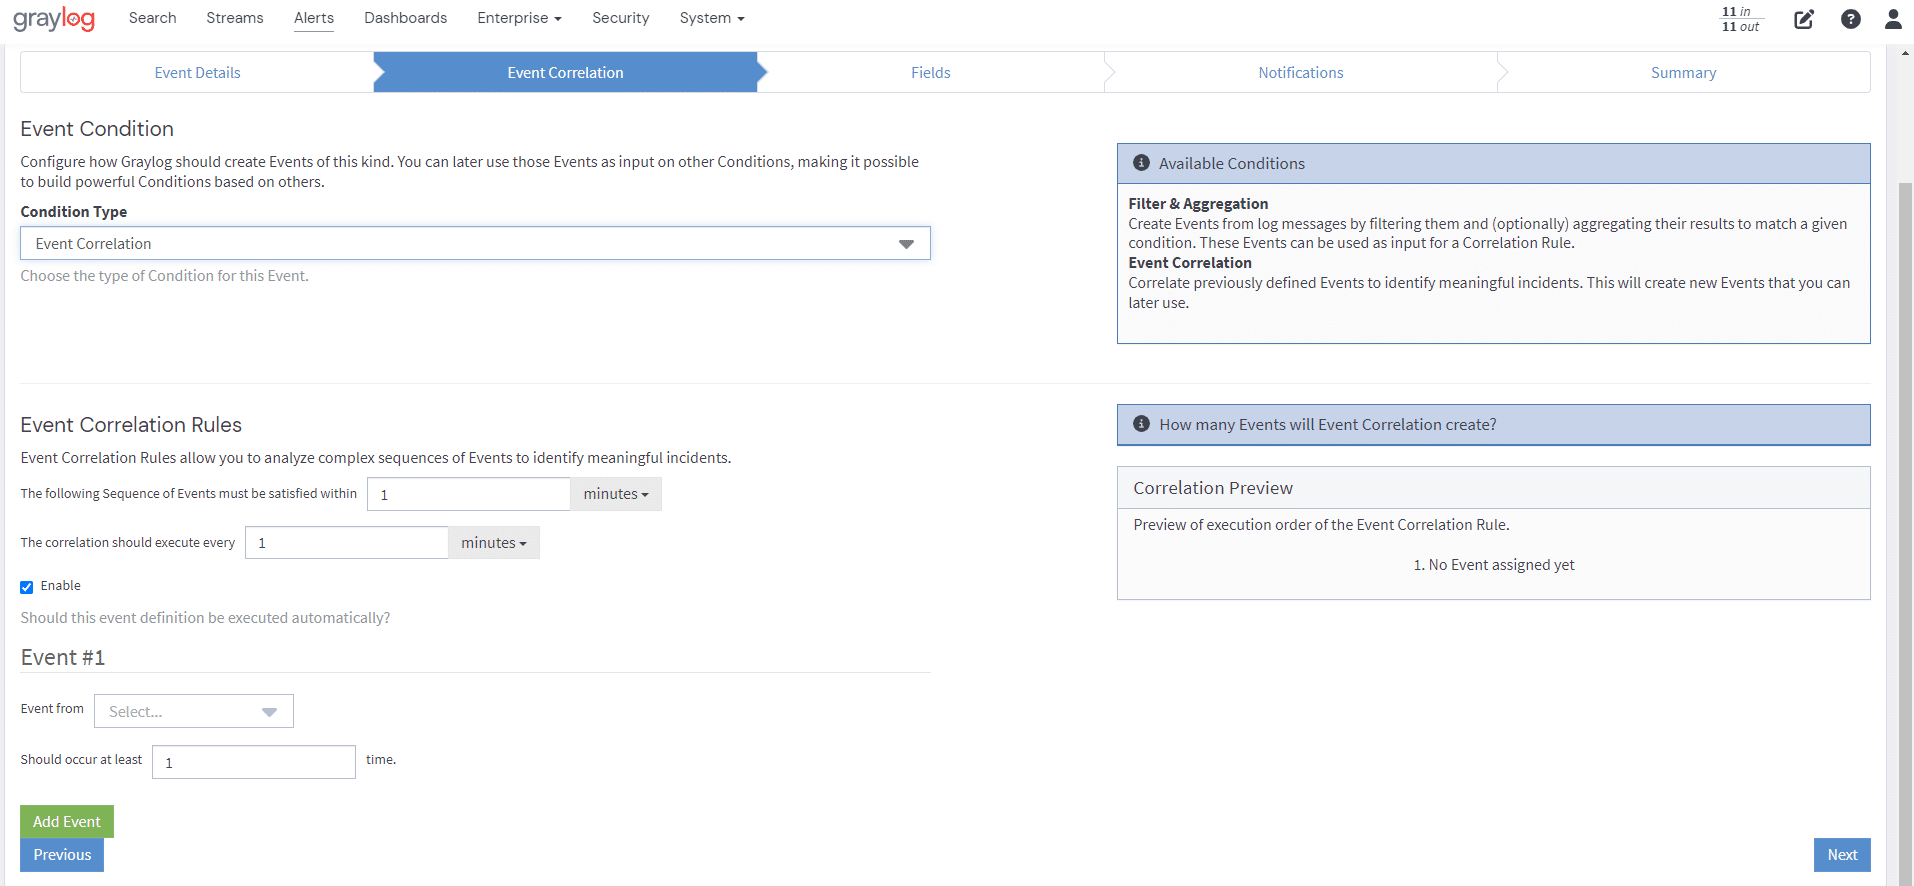1914x886 pixels.
Task: Open the scratchpad edit icon
Action: coord(1803,19)
